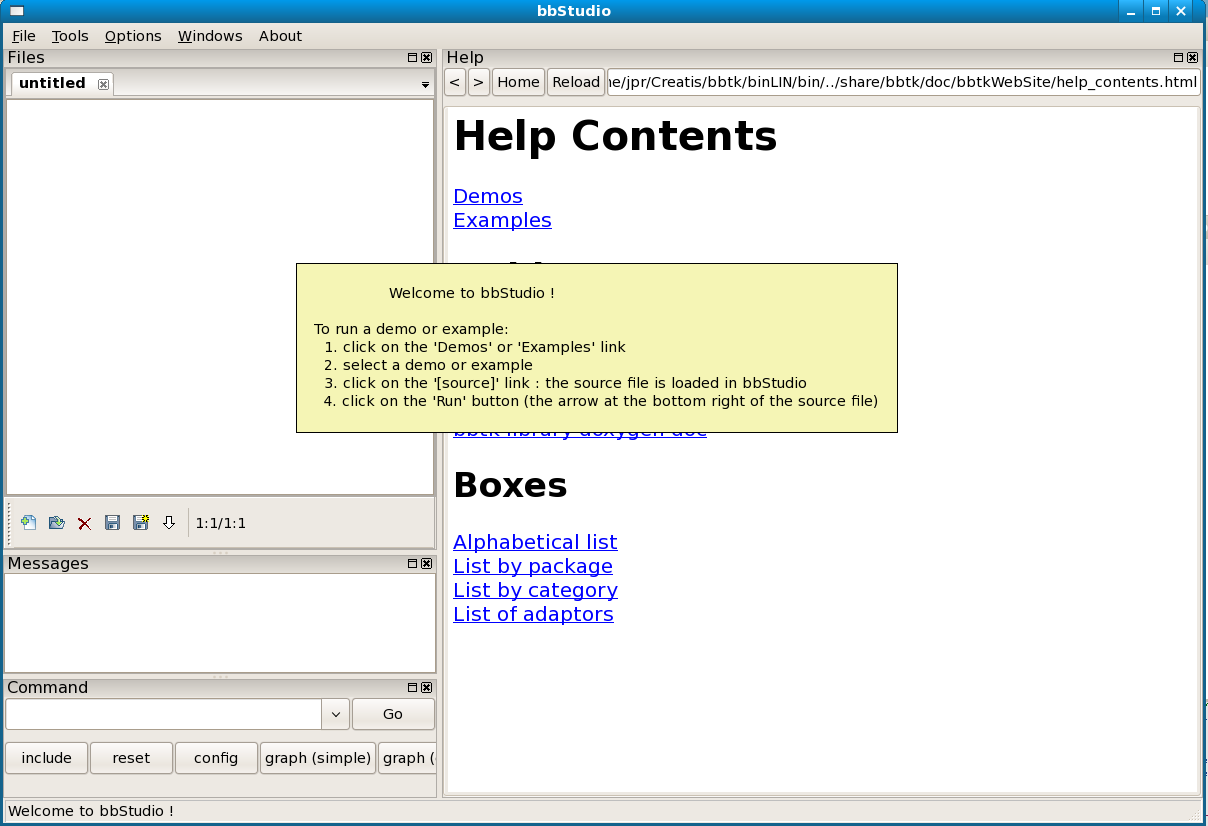Click the bbtk library doxygen doc link
This screenshot has height=826, width=1208.
pos(580,436)
